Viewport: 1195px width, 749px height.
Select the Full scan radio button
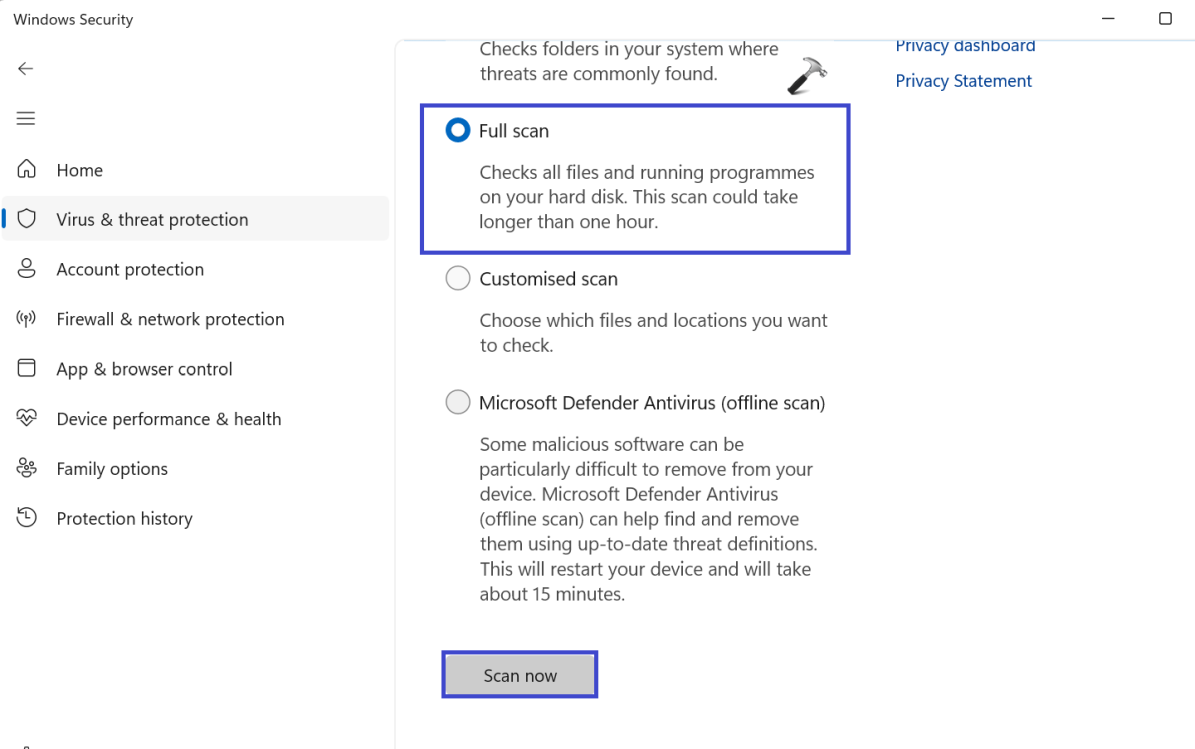(458, 131)
